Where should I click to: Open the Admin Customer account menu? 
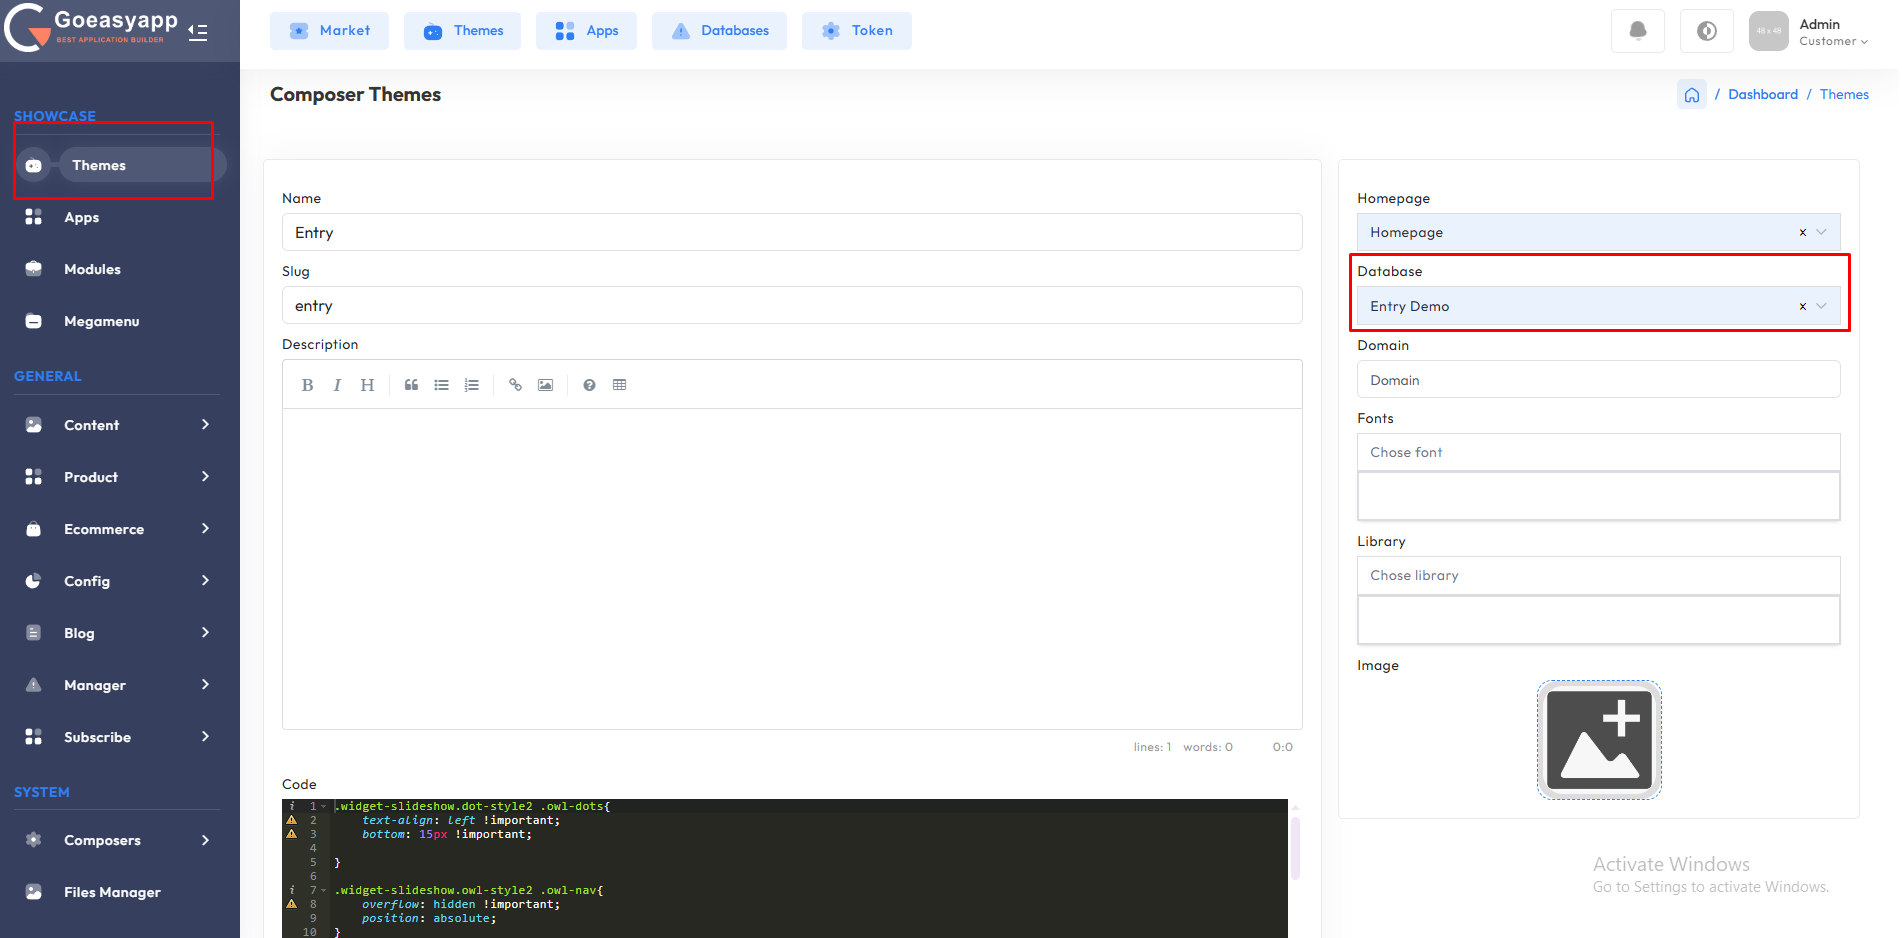point(1811,31)
